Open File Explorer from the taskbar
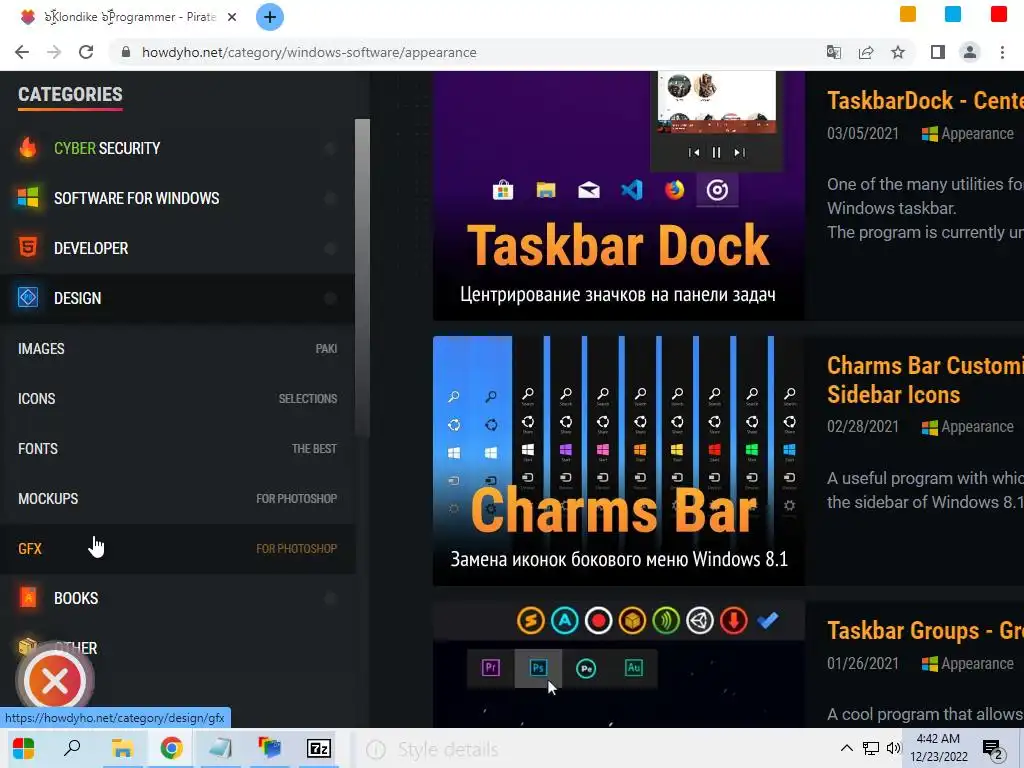The image size is (1024, 768). [x=122, y=748]
